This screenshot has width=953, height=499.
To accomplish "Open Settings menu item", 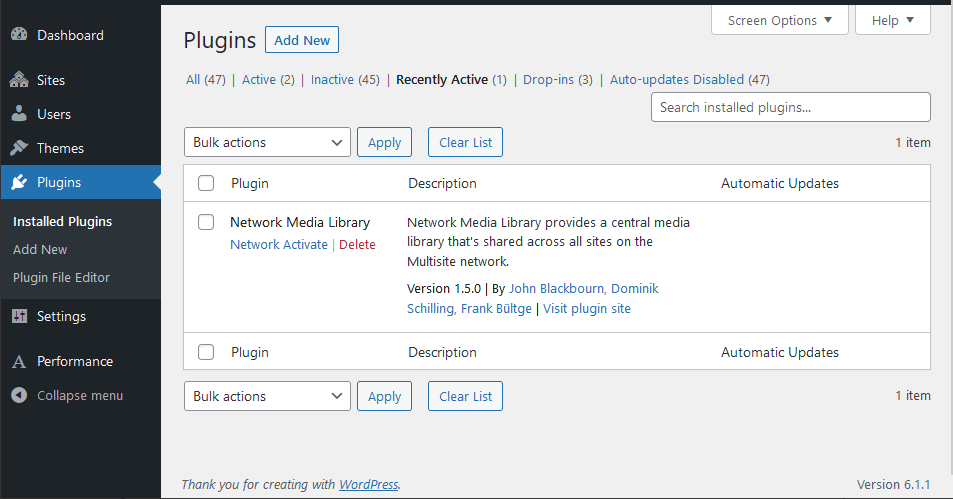I will [61, 317].
